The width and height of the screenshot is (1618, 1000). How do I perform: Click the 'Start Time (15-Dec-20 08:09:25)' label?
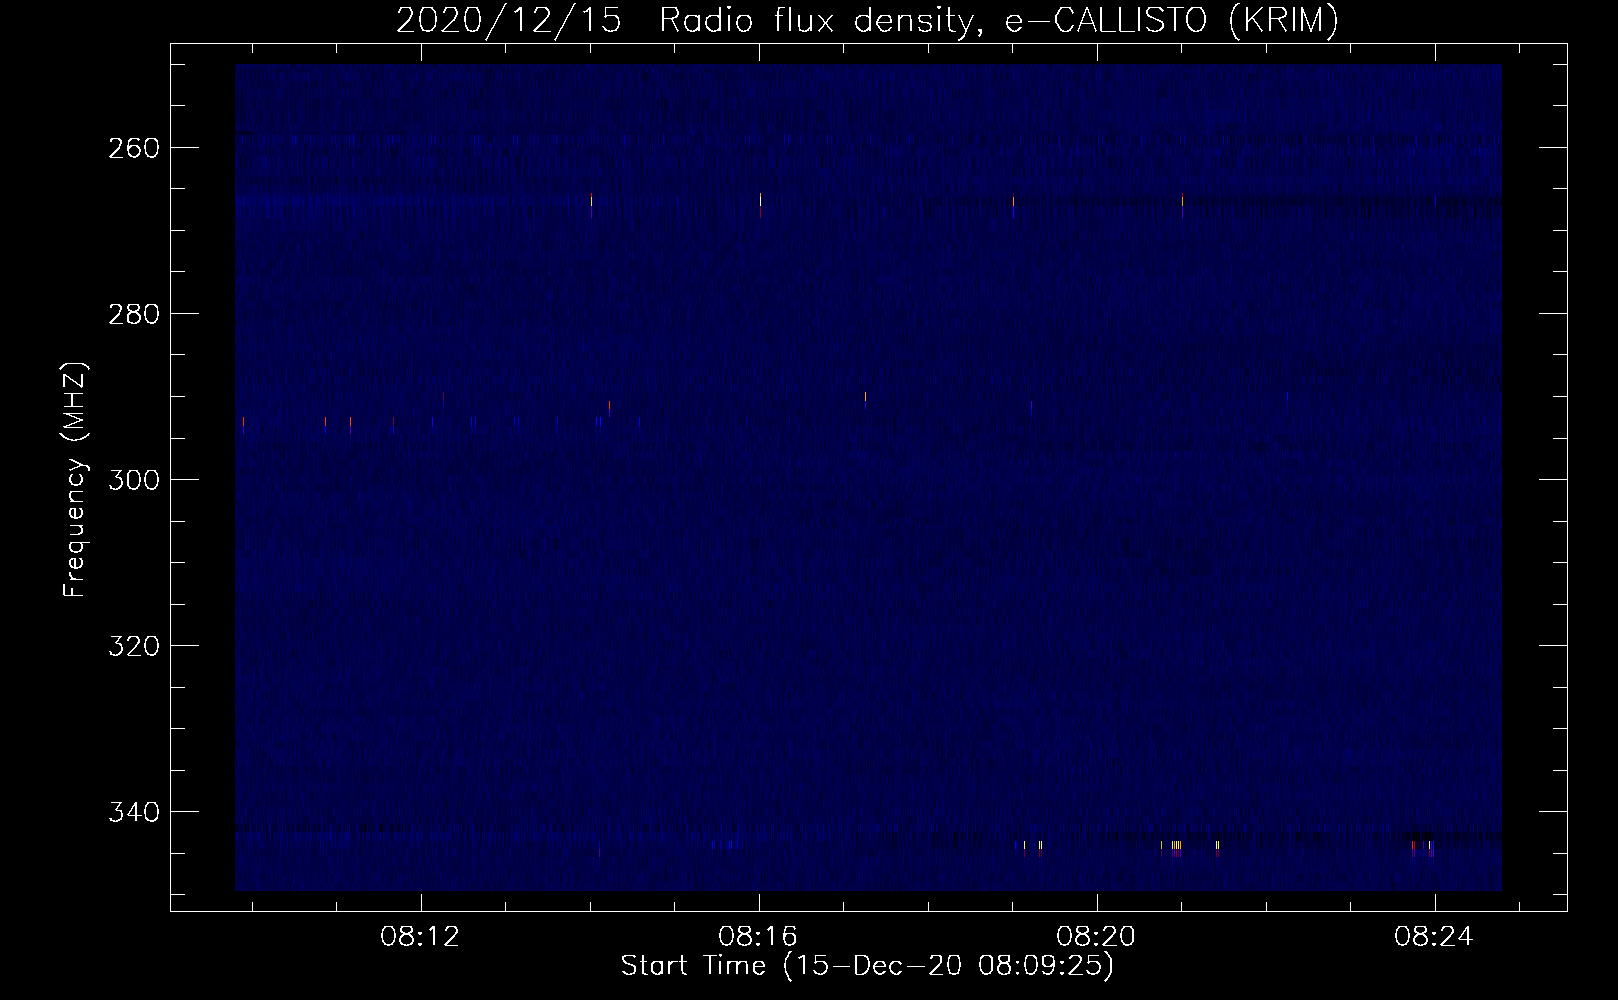pyautogui.click(x=867, y=966)
